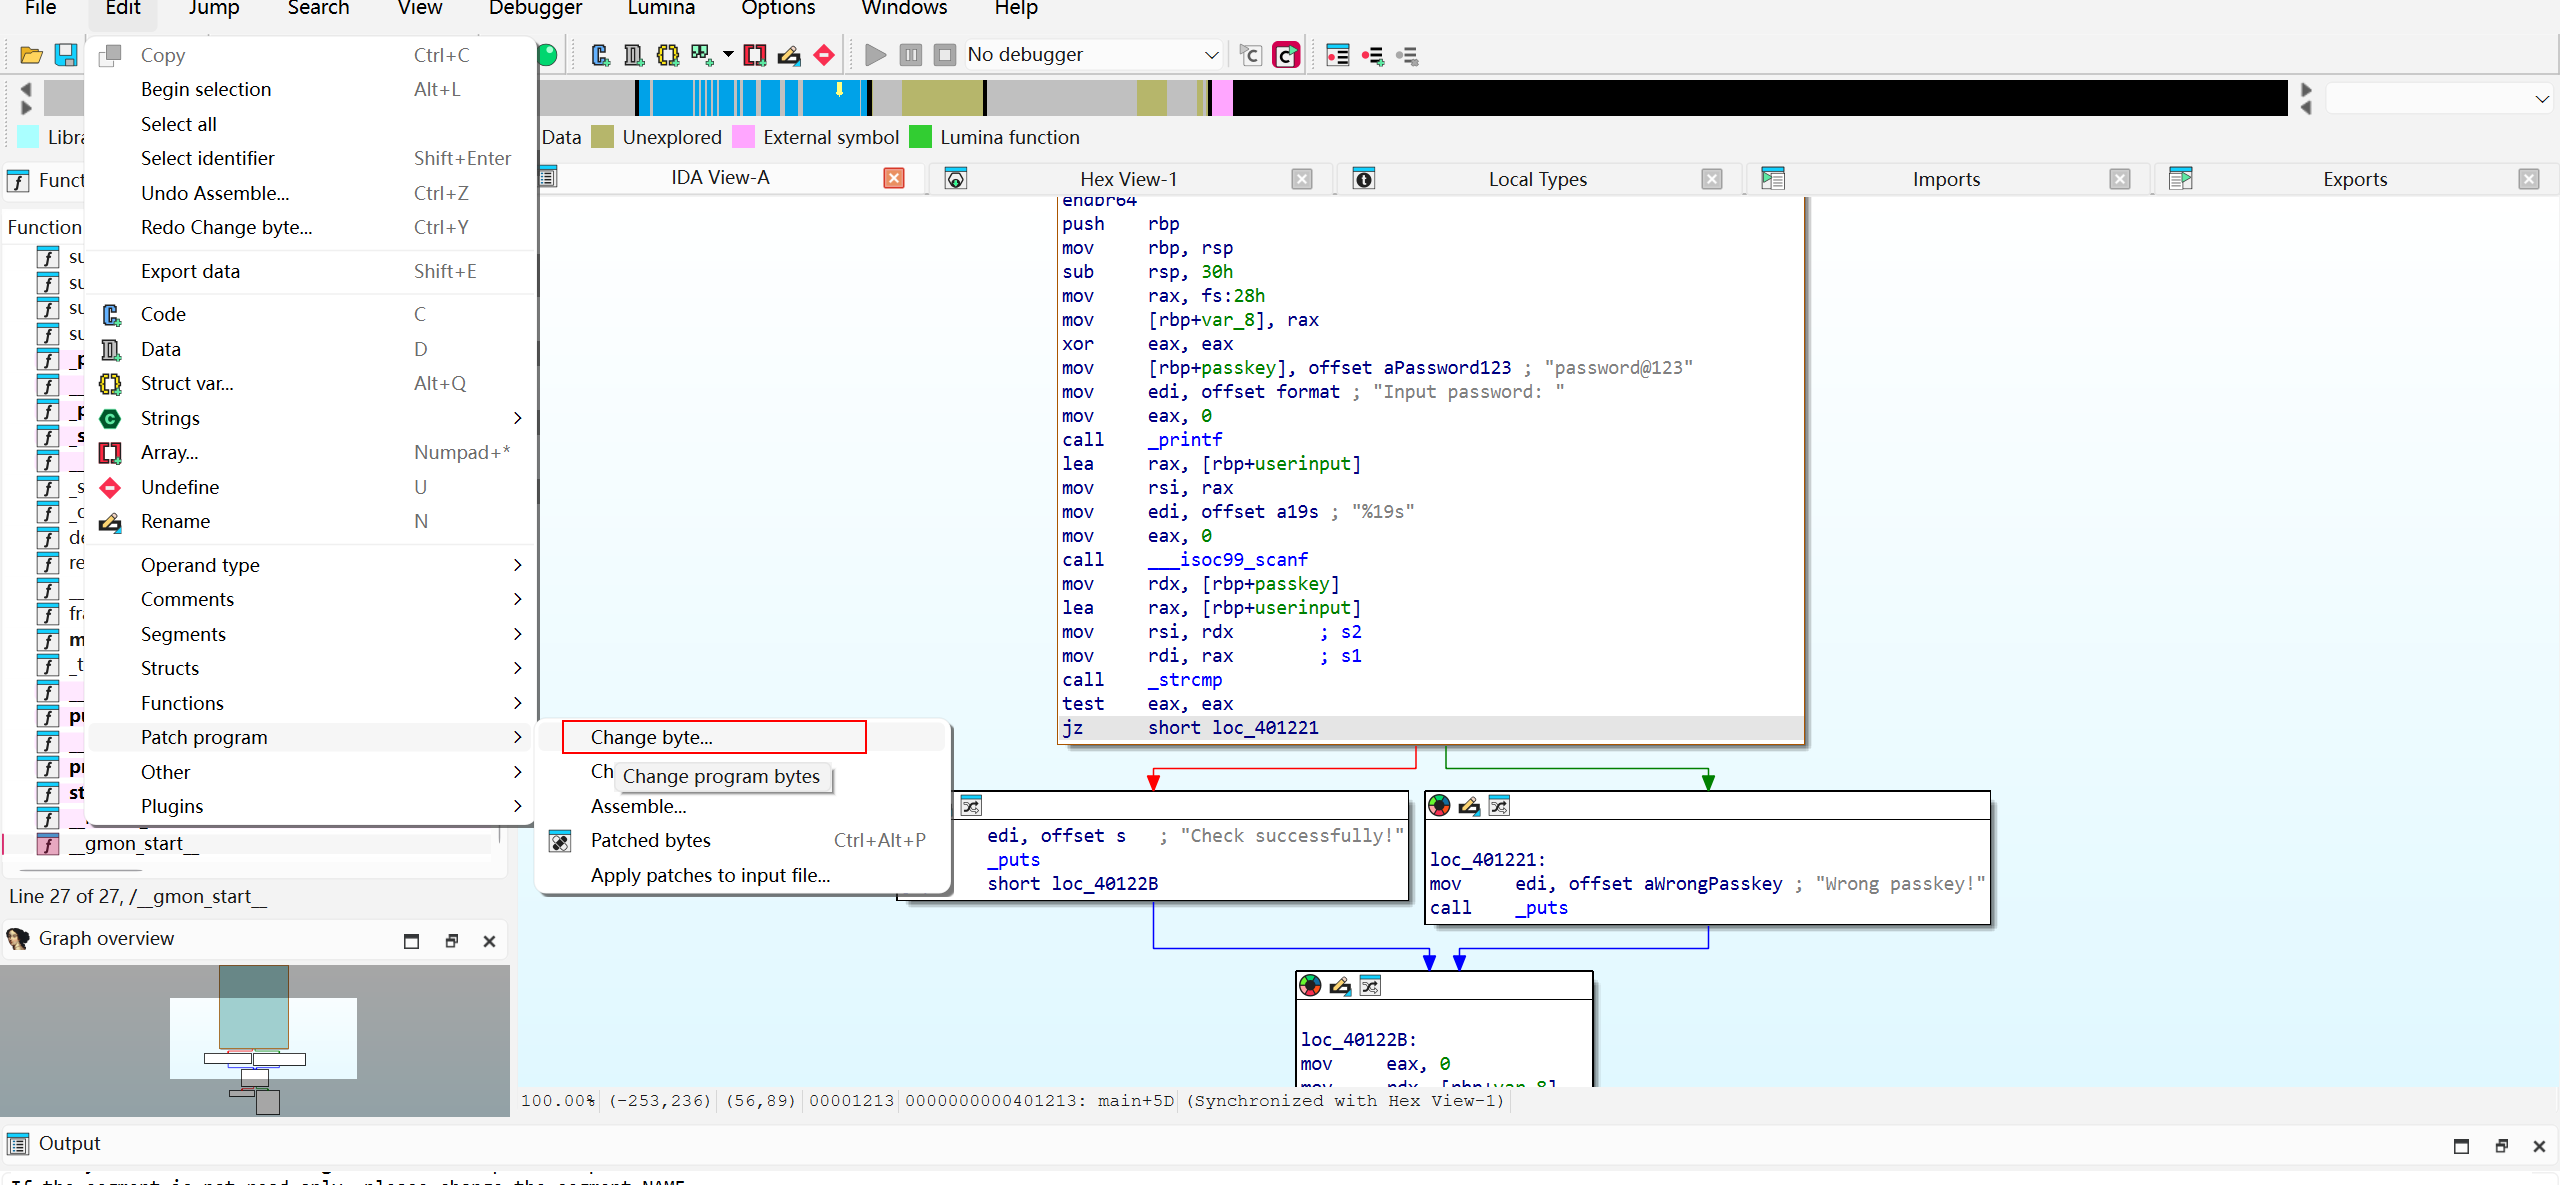Click the Data conversion toolbar icon
Screen dimensions: 2560x1185
(634, 55)
